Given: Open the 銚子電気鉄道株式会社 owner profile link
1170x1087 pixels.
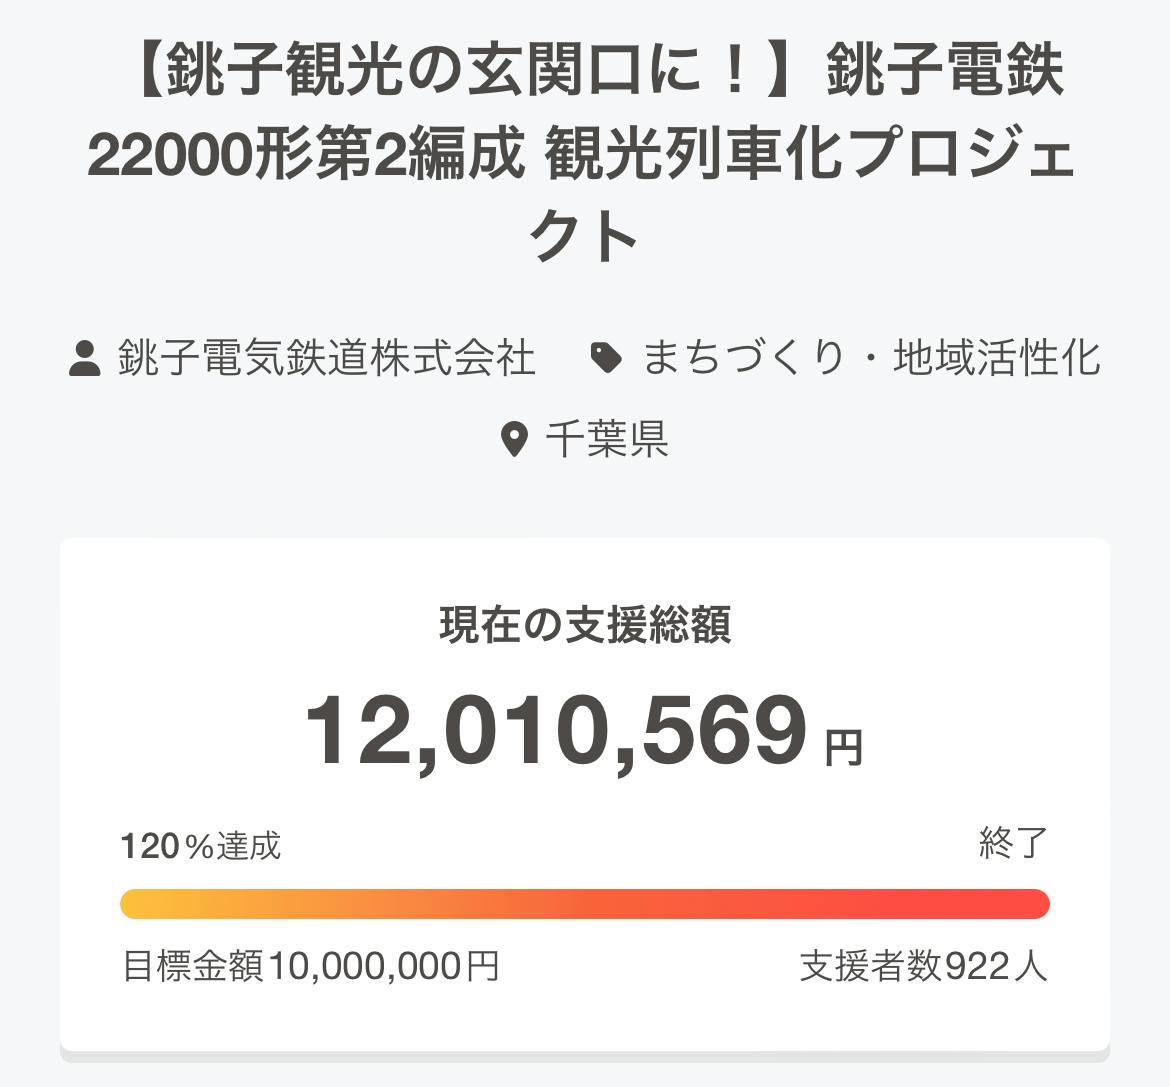Looking at the screenshot, I should tap(327, 358).
